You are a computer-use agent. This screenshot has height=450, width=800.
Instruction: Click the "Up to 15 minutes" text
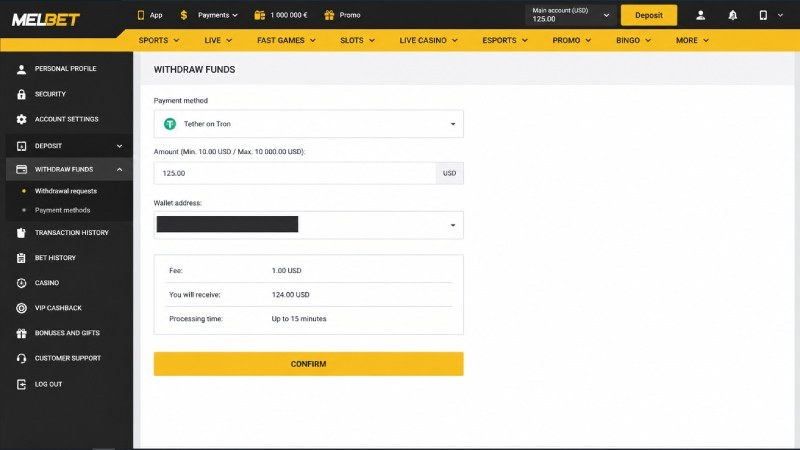[299, 319]
